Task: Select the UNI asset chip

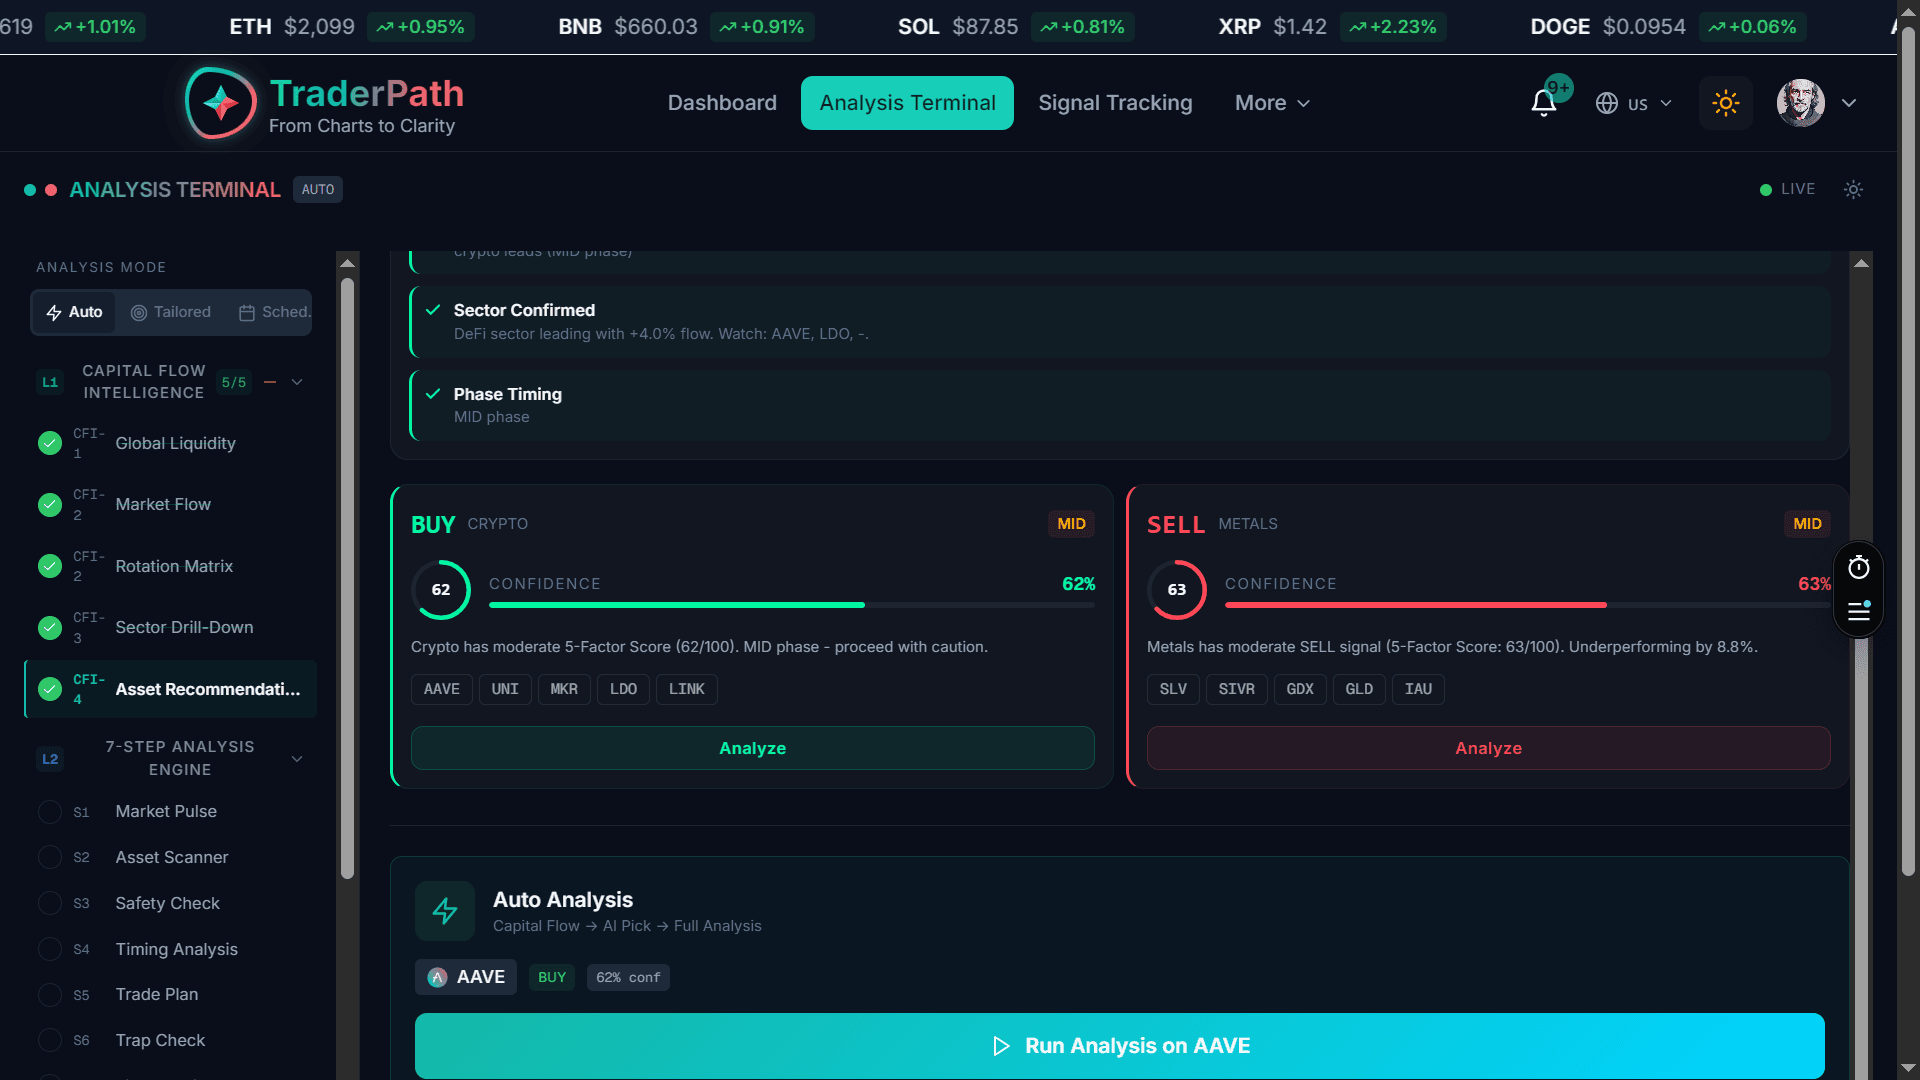Action: click(505, 689)
